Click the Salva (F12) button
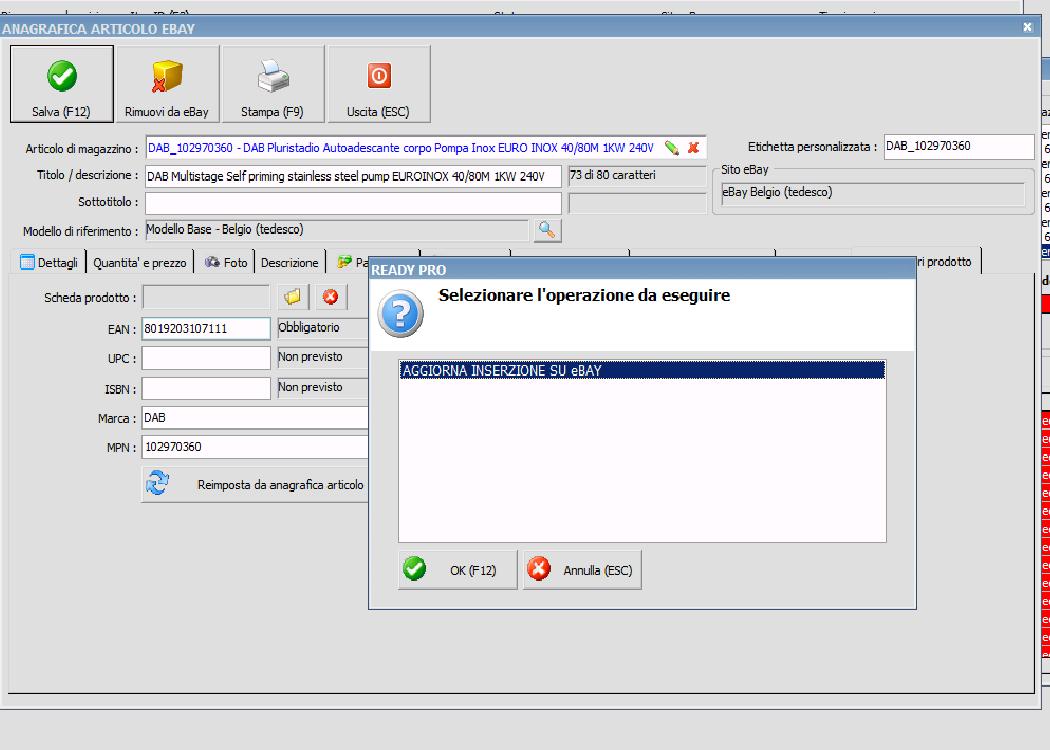This screenshot has height=750, width=1050. coord(62,84)
